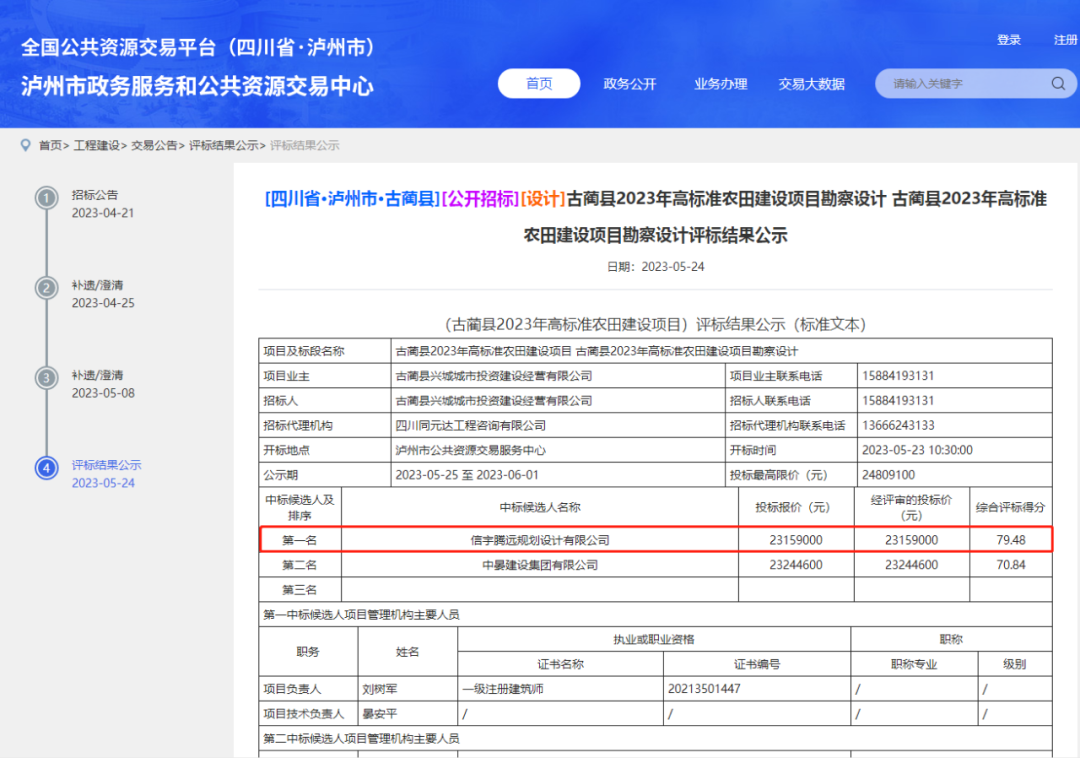Click the highlighted step circle 4 评标结果公示

(x=47, y=468)
